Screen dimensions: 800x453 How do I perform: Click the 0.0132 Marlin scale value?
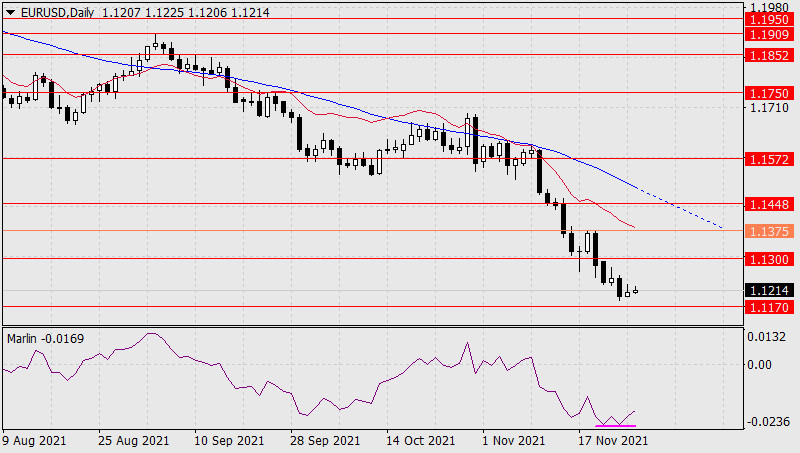tap(766, 337)
